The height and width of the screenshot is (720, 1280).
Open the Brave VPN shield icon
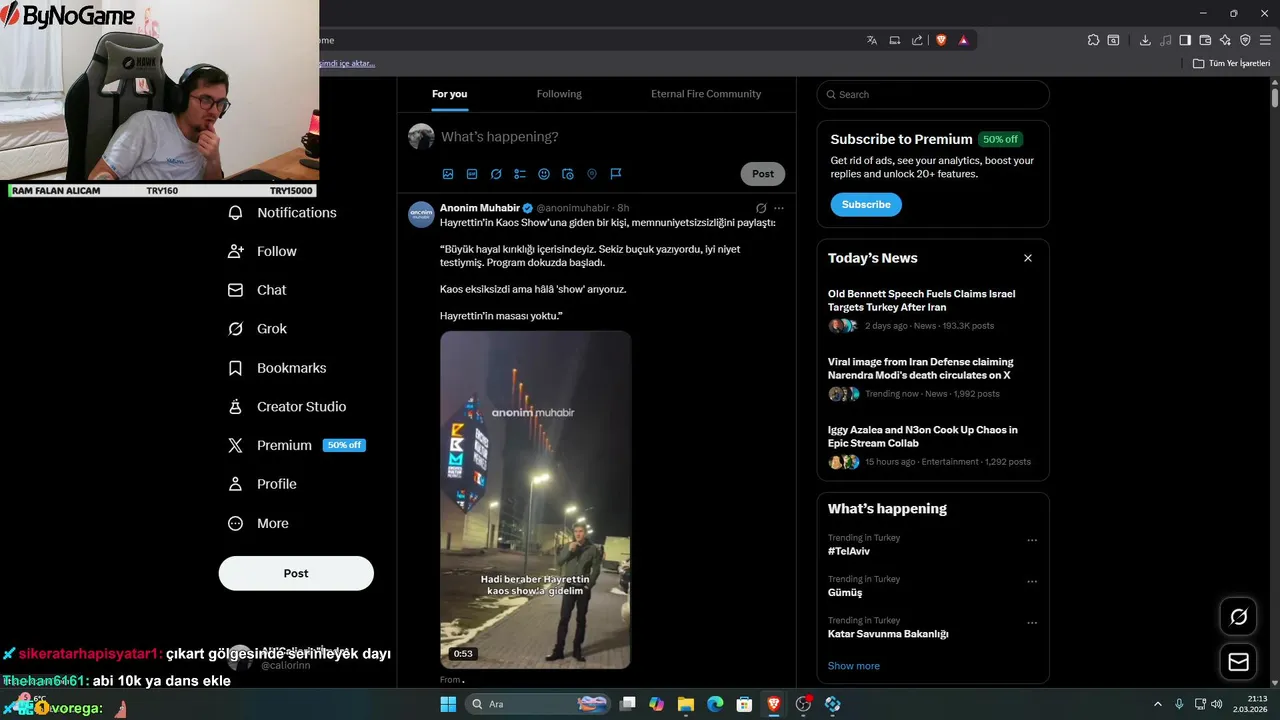(x=1245, y=40)
